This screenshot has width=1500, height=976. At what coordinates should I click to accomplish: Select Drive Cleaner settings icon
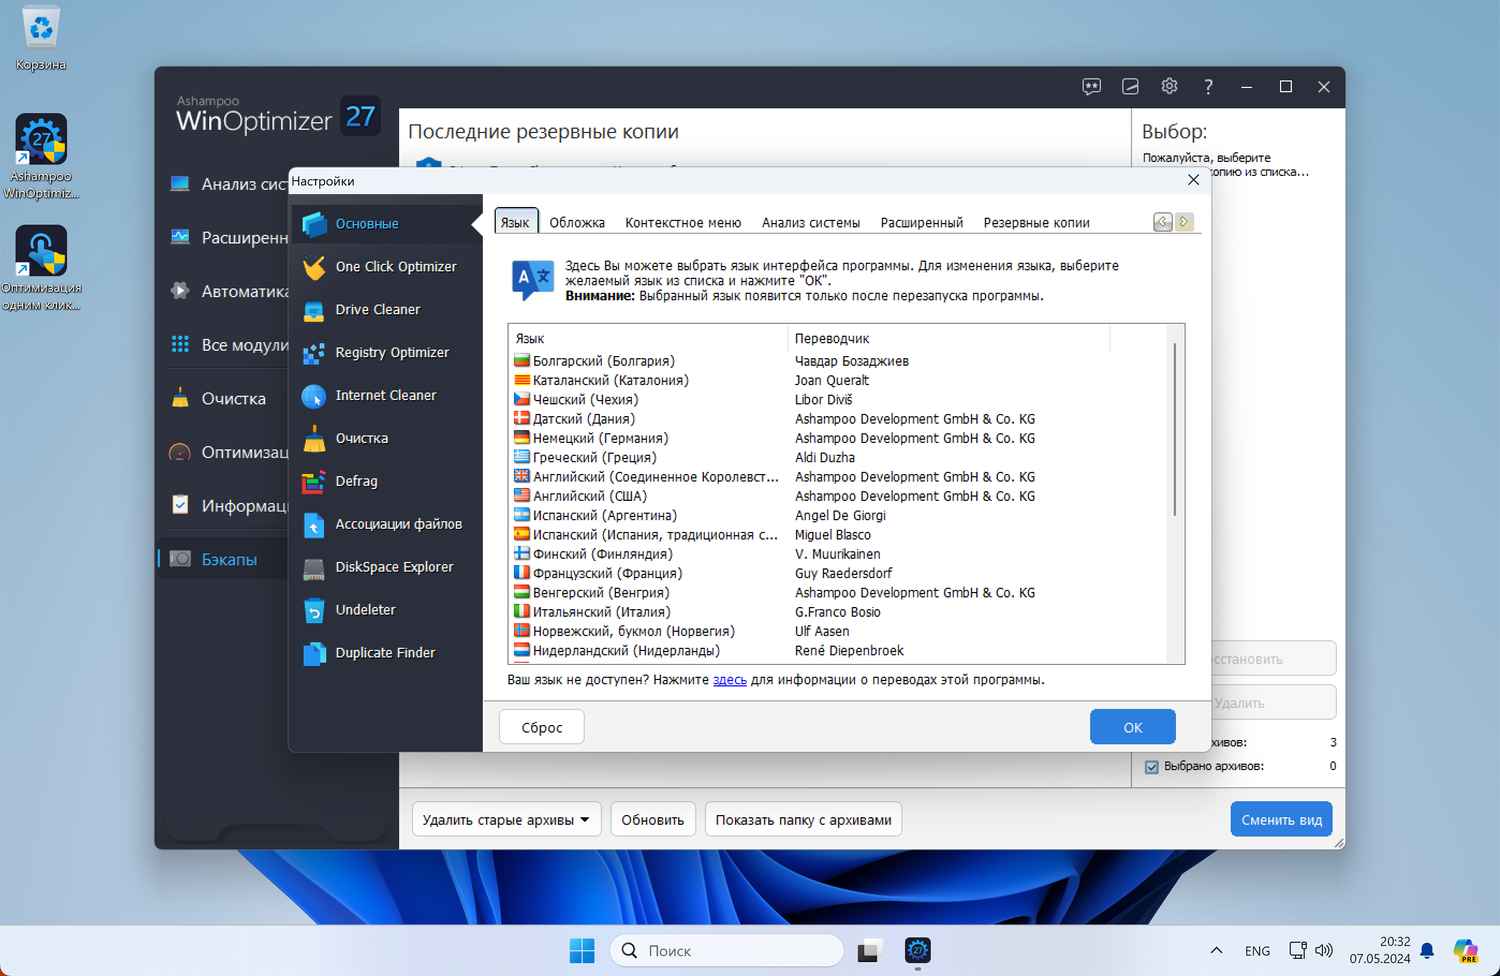click(x=314, y=310)
